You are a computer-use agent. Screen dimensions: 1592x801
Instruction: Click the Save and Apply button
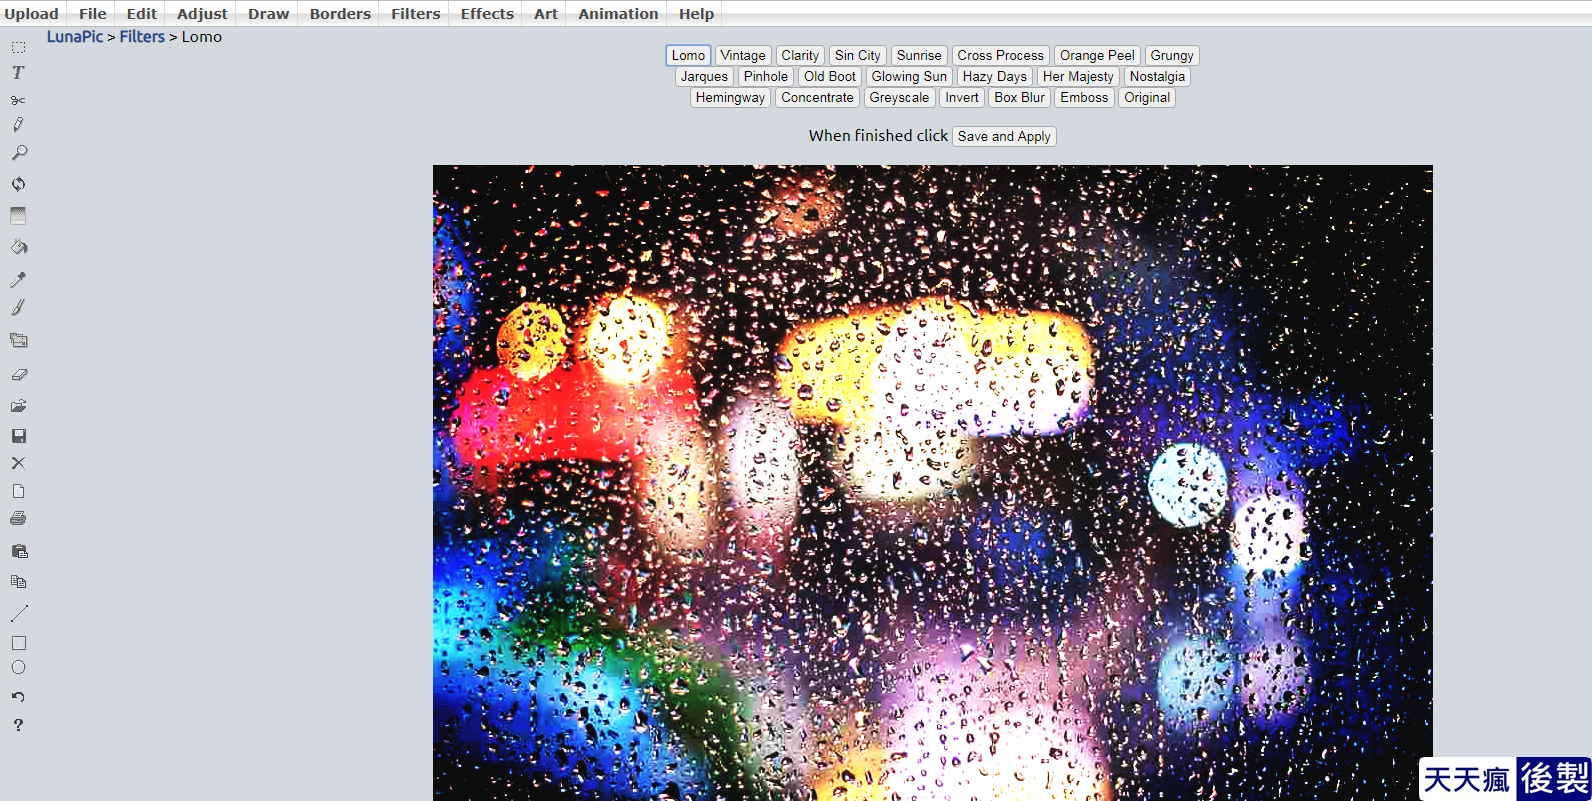tap(1004, 136)
